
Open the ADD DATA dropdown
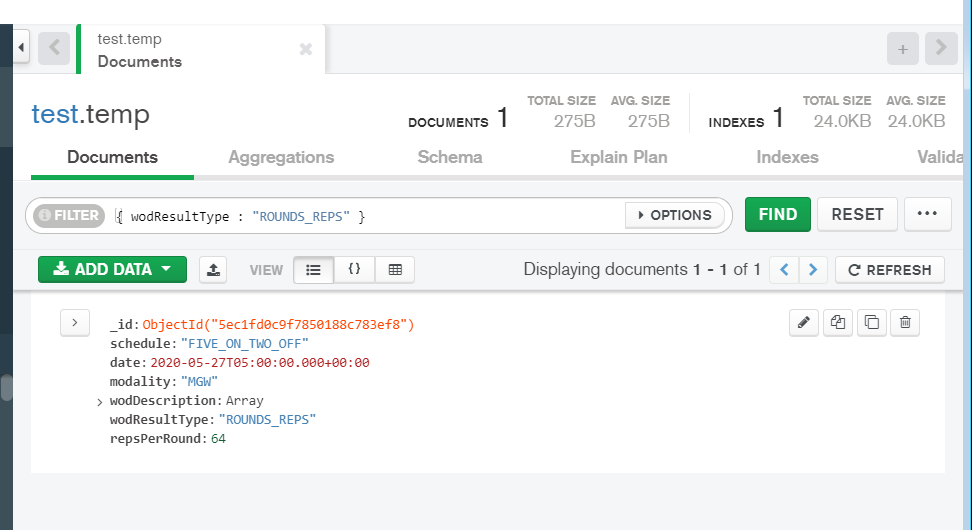coord(112,269)
